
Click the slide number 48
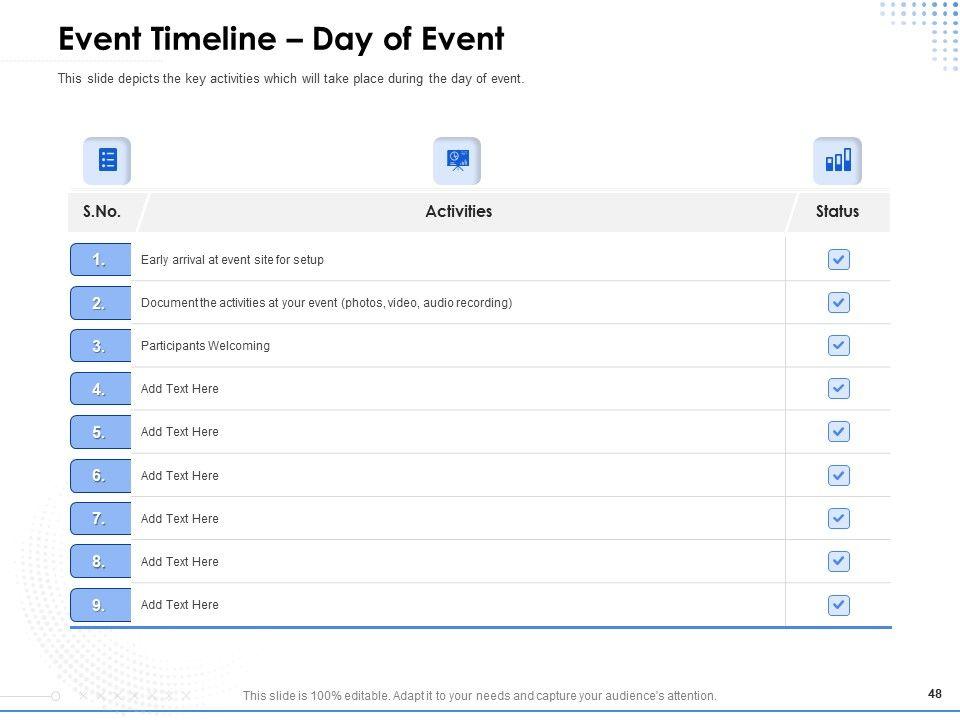coord(935,694)
